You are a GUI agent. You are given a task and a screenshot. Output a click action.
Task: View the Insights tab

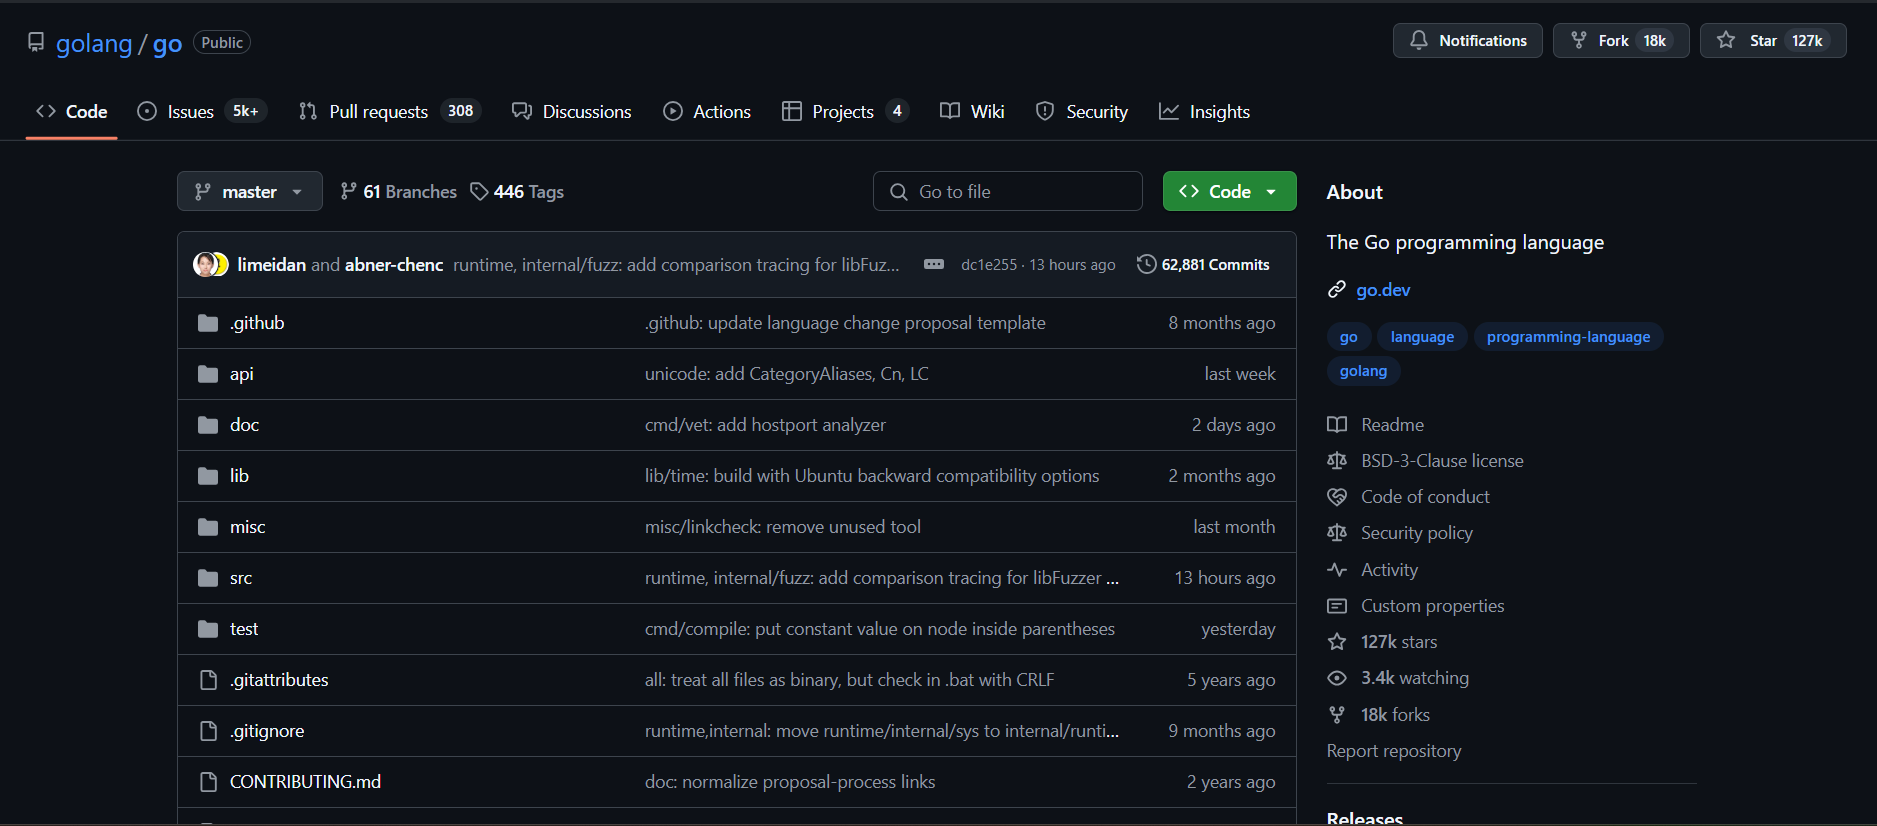click(x=1204, y=112)
